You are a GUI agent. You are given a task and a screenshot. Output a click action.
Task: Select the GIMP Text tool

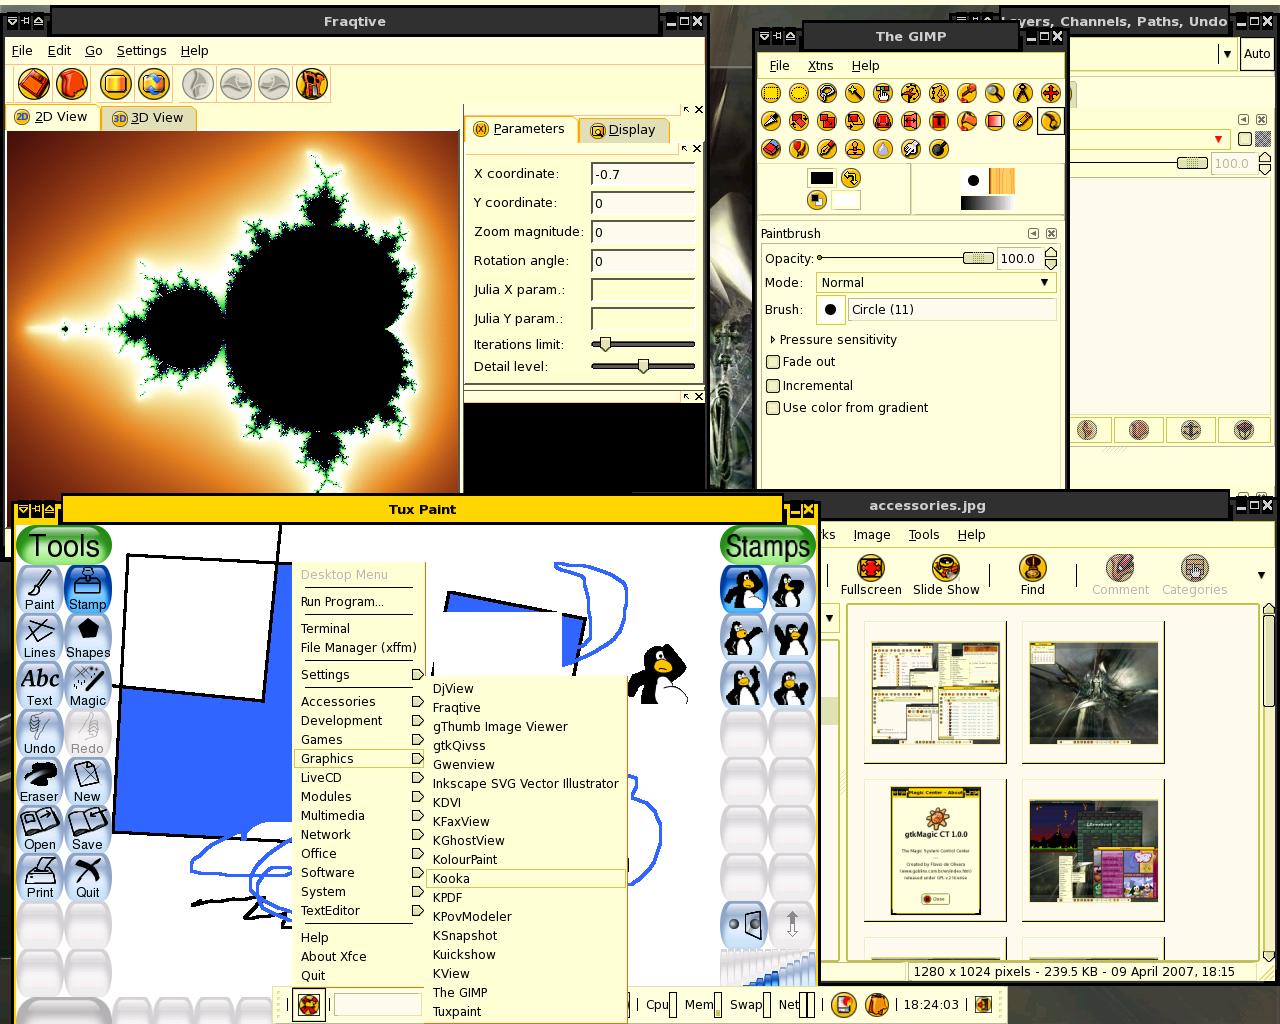pyautogui.click(x=939, y=121)
